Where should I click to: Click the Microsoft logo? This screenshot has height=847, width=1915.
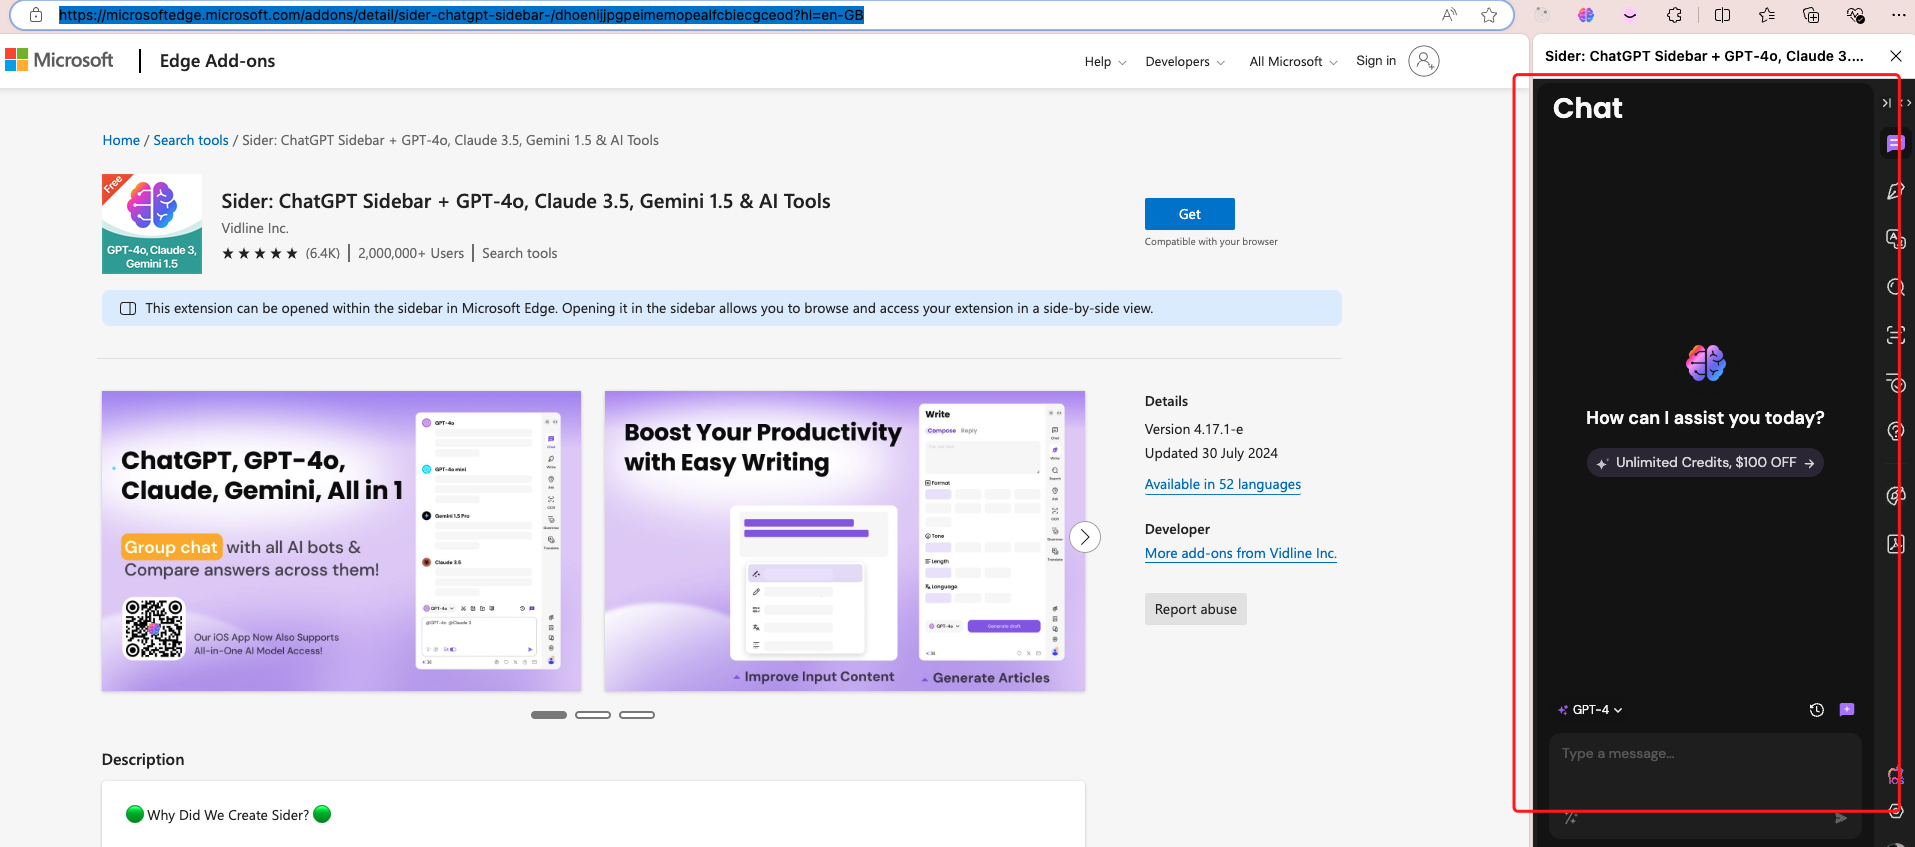[x=59, y=60]
